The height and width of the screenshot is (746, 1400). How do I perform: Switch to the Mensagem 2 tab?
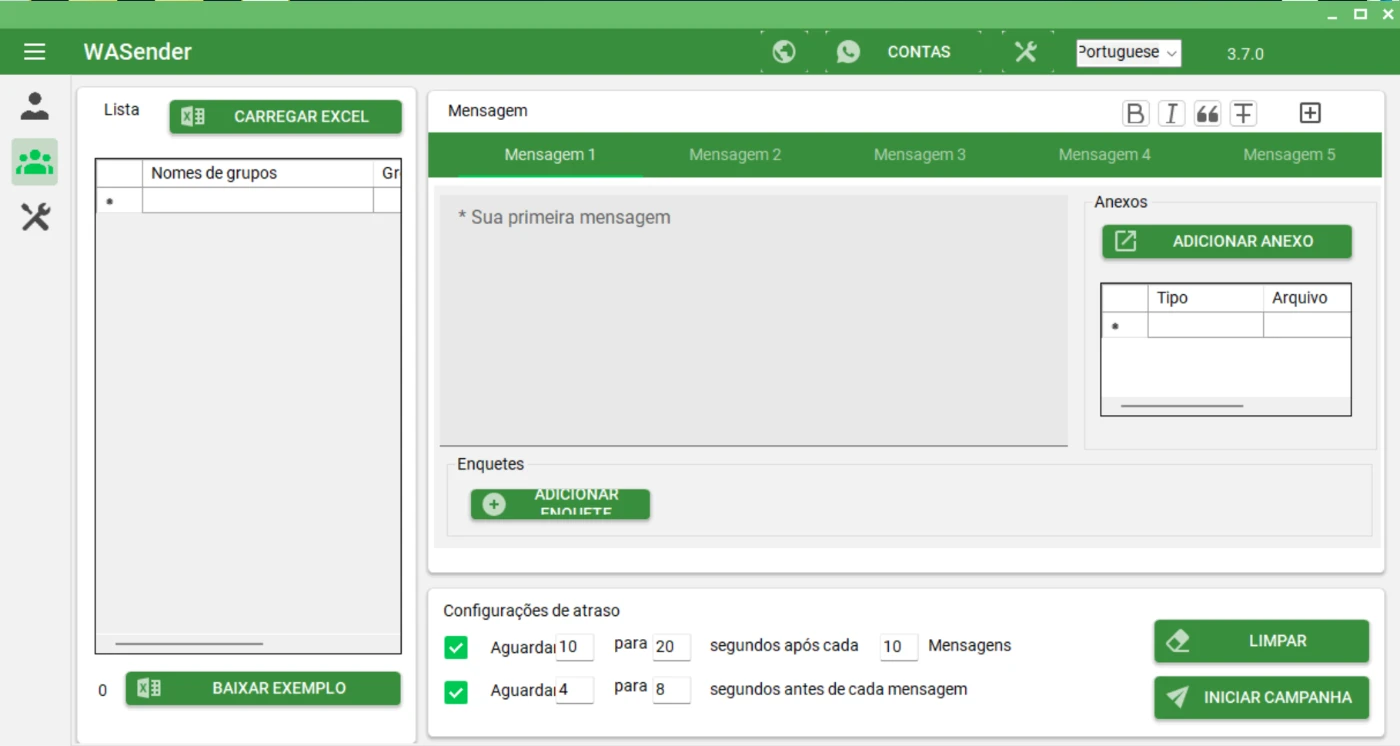pos(735,155)
